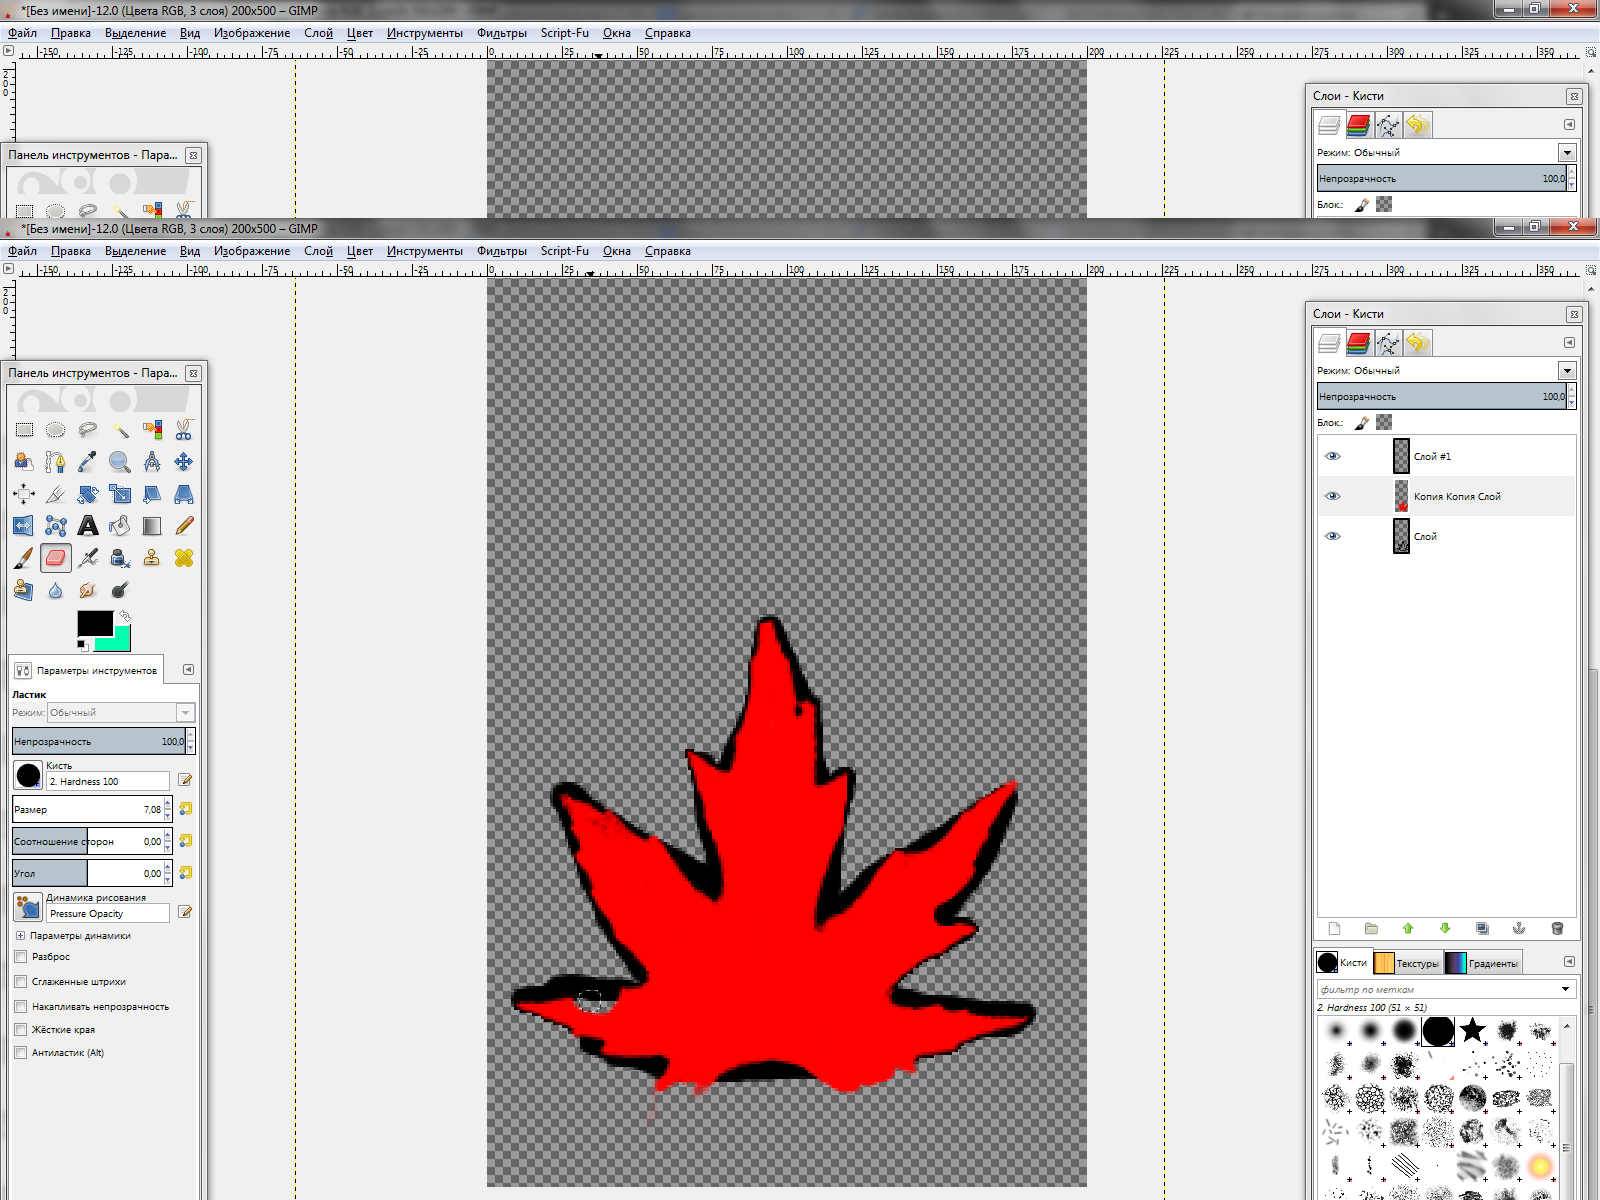The image size is (1600, 1200).
Task: Enable the Сглаженные штрихи checkbox
Action: [x=21, y=982]
